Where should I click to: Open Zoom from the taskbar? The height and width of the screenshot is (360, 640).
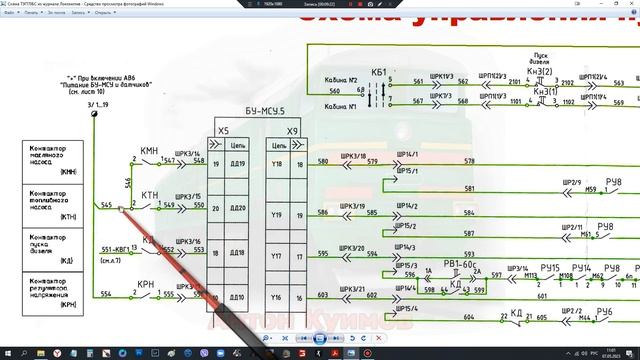[x=221, y=353]
